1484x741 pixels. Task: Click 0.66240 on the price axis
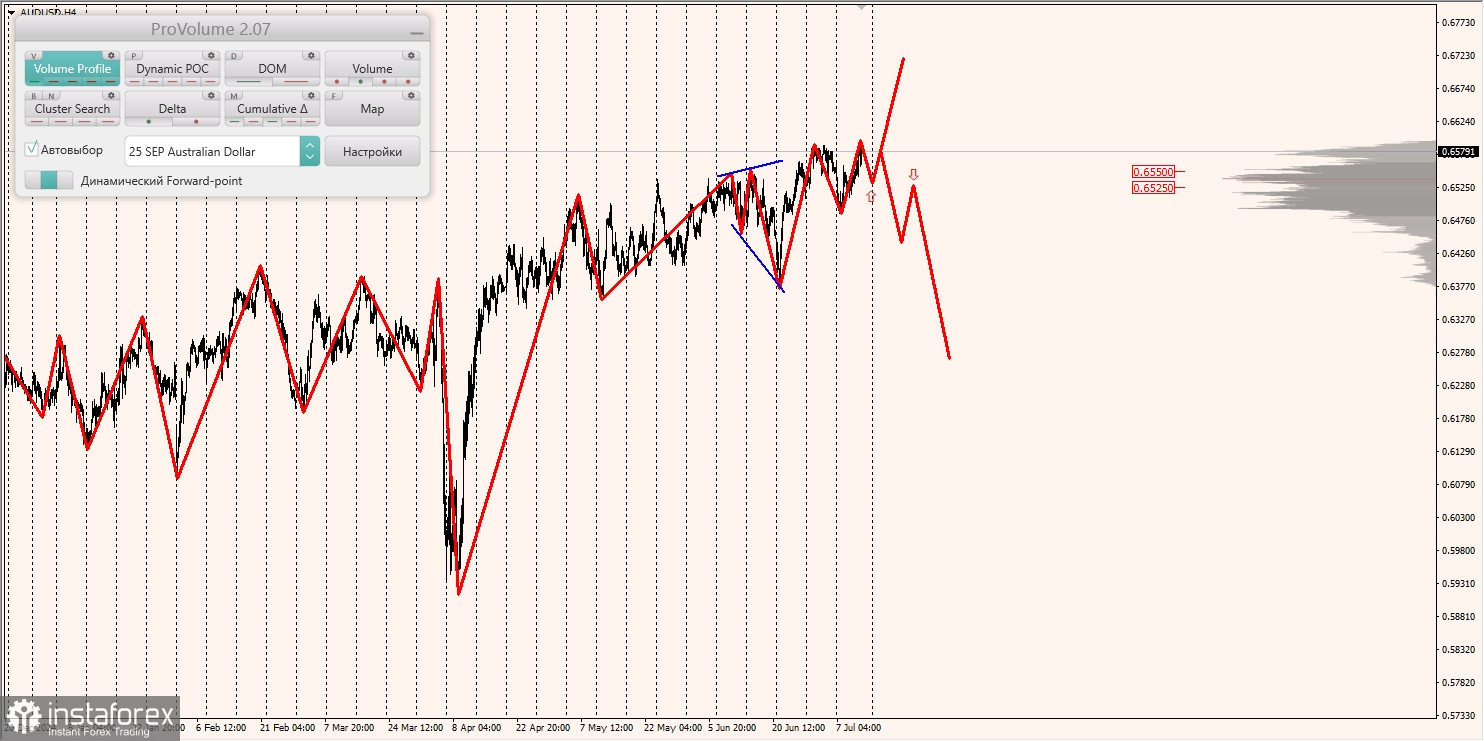coord(1460,121)
